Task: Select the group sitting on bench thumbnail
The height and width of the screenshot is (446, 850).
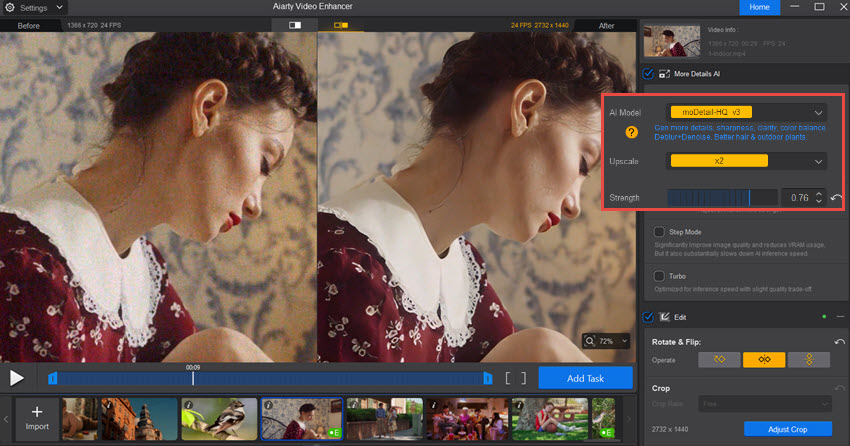Action: coord(467,418)
